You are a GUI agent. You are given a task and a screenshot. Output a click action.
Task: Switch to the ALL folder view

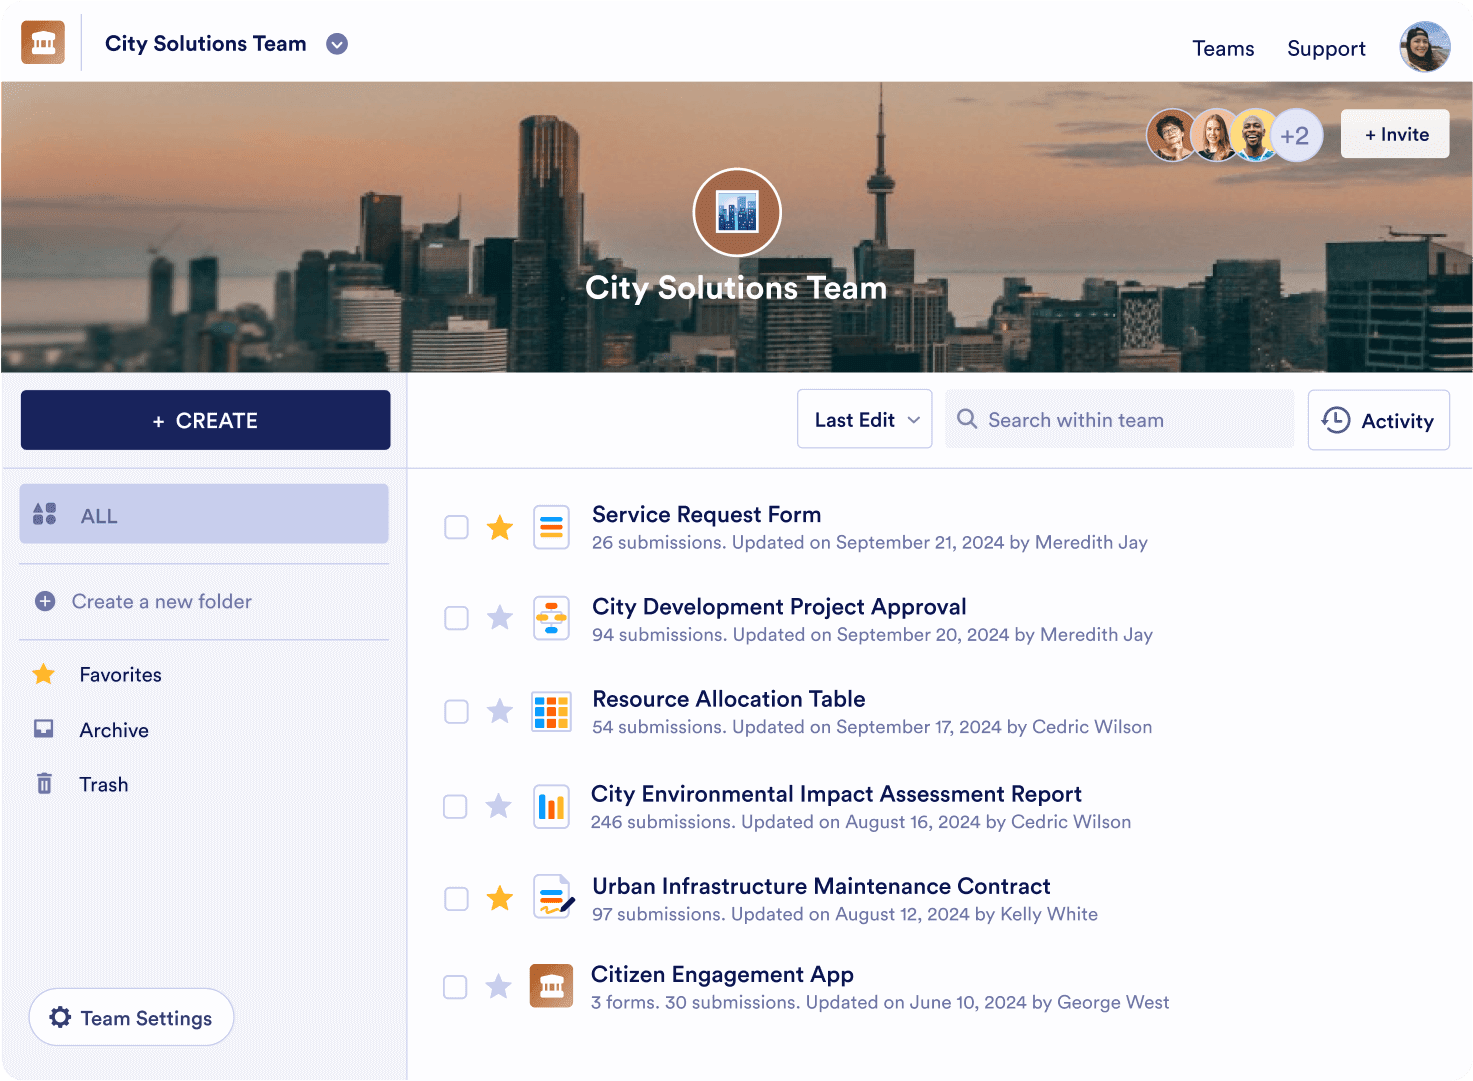(x=204, y=514)
